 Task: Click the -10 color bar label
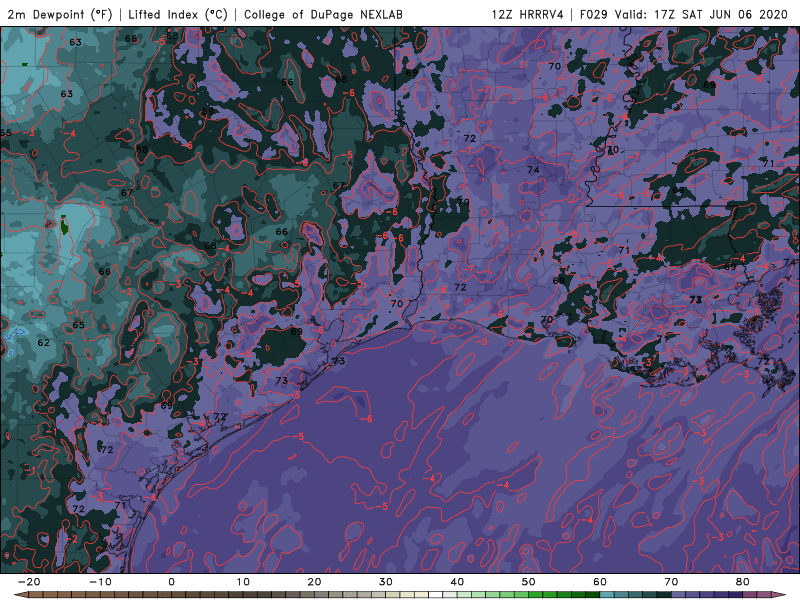coord(100,582)
